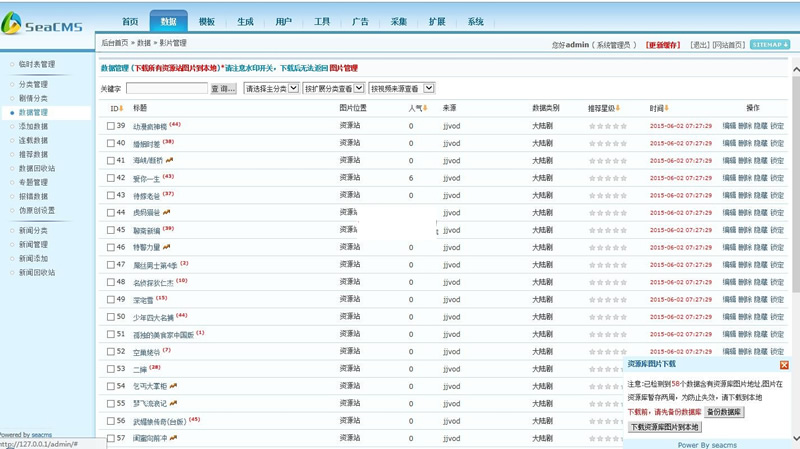The image size is (800, 449).
Task: Click the 更新缓存 link
Action: [663, 45]
